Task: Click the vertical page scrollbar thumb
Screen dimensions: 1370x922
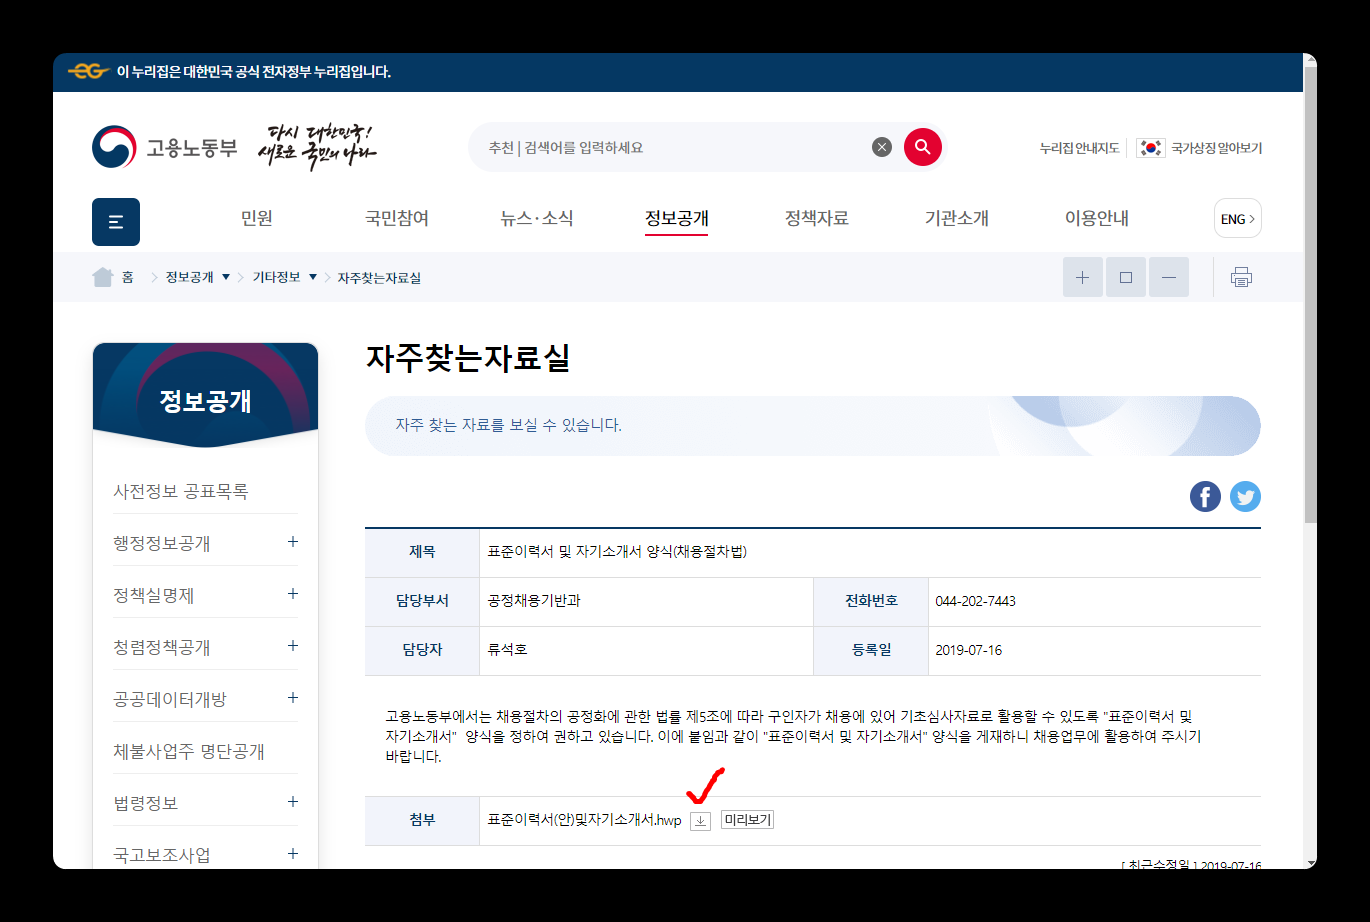Action: pyautogui.click(x=1310, y=295)
